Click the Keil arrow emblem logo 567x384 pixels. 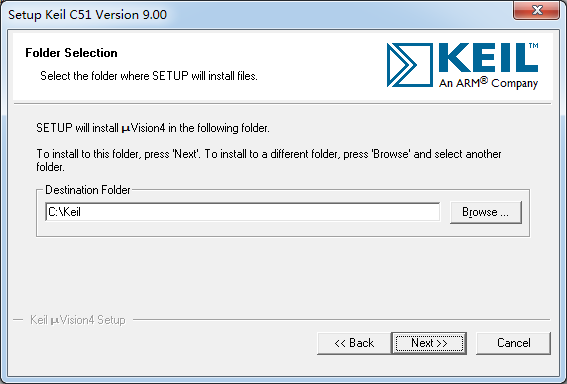(410, 65)
